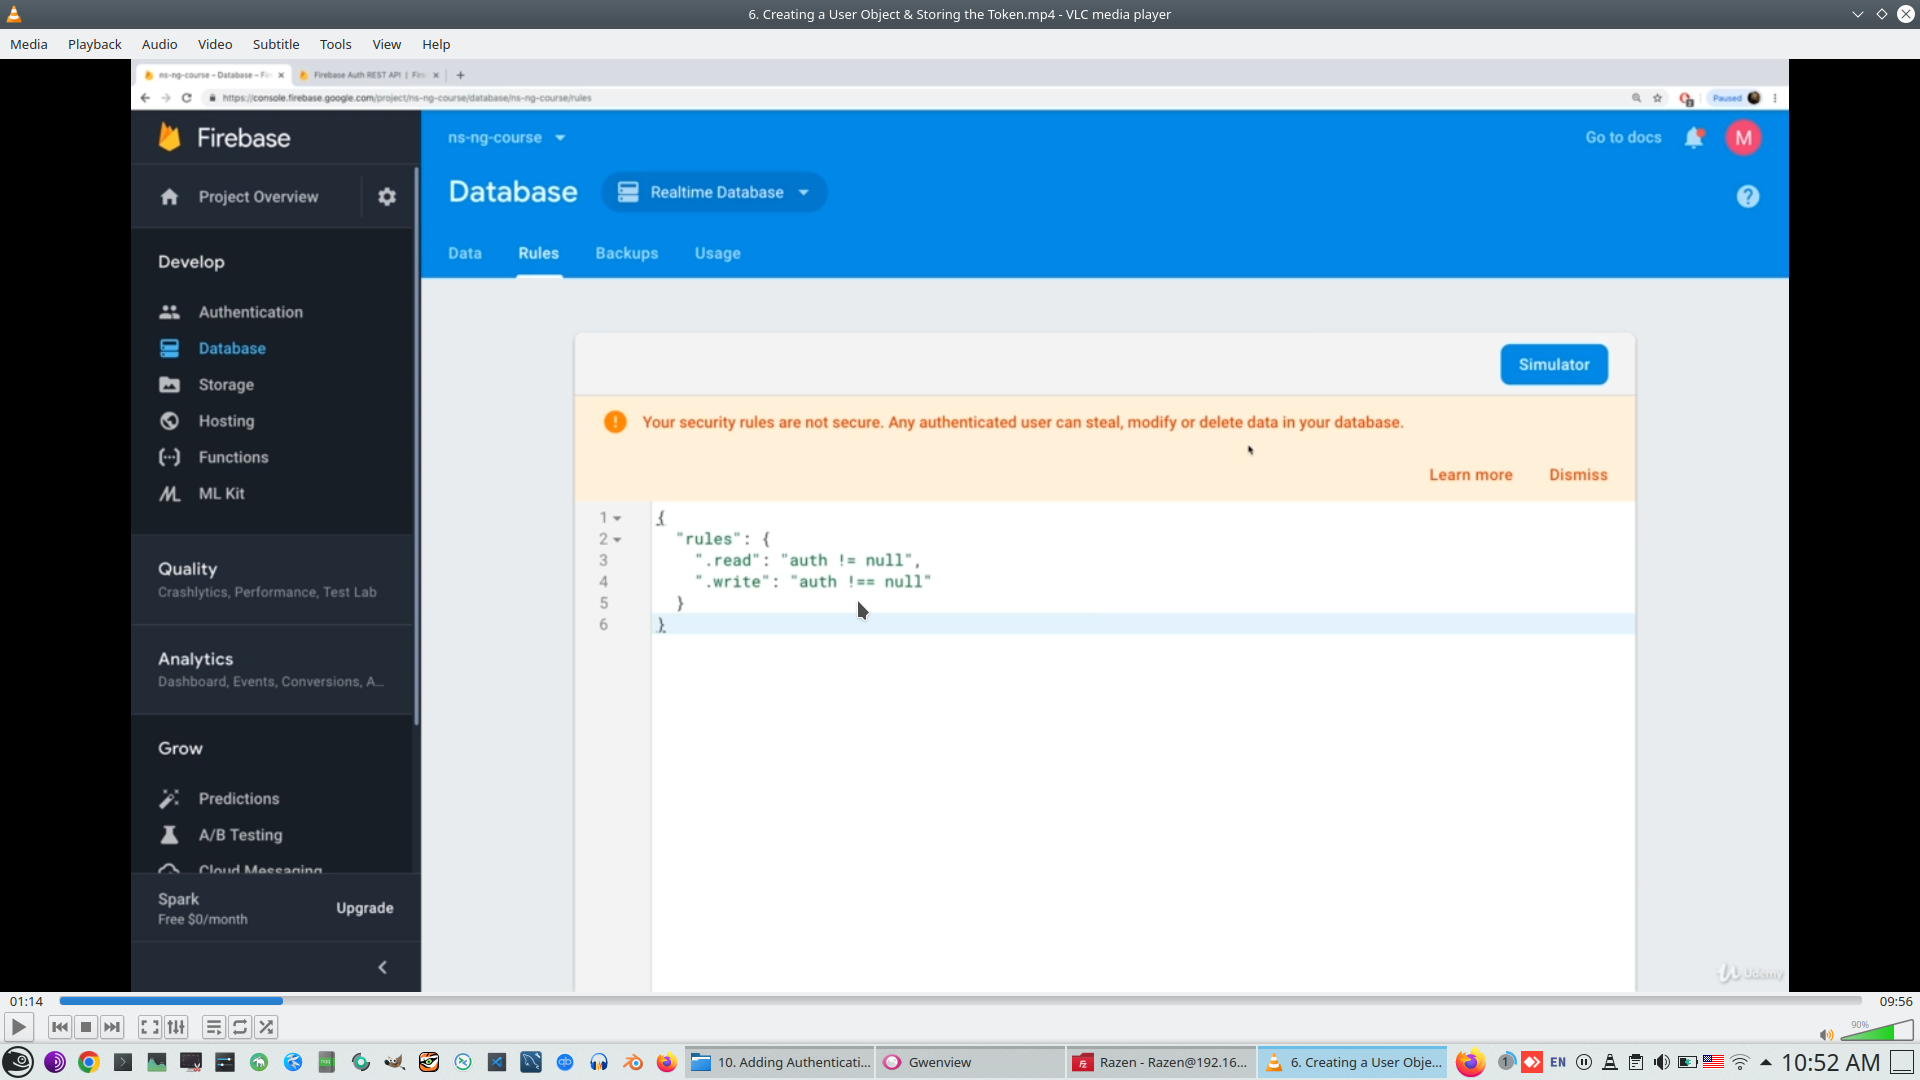Screen dimensions: 1920x1080
Task: Toggle random shuffle playback
Action: (x=266, y=1027)
